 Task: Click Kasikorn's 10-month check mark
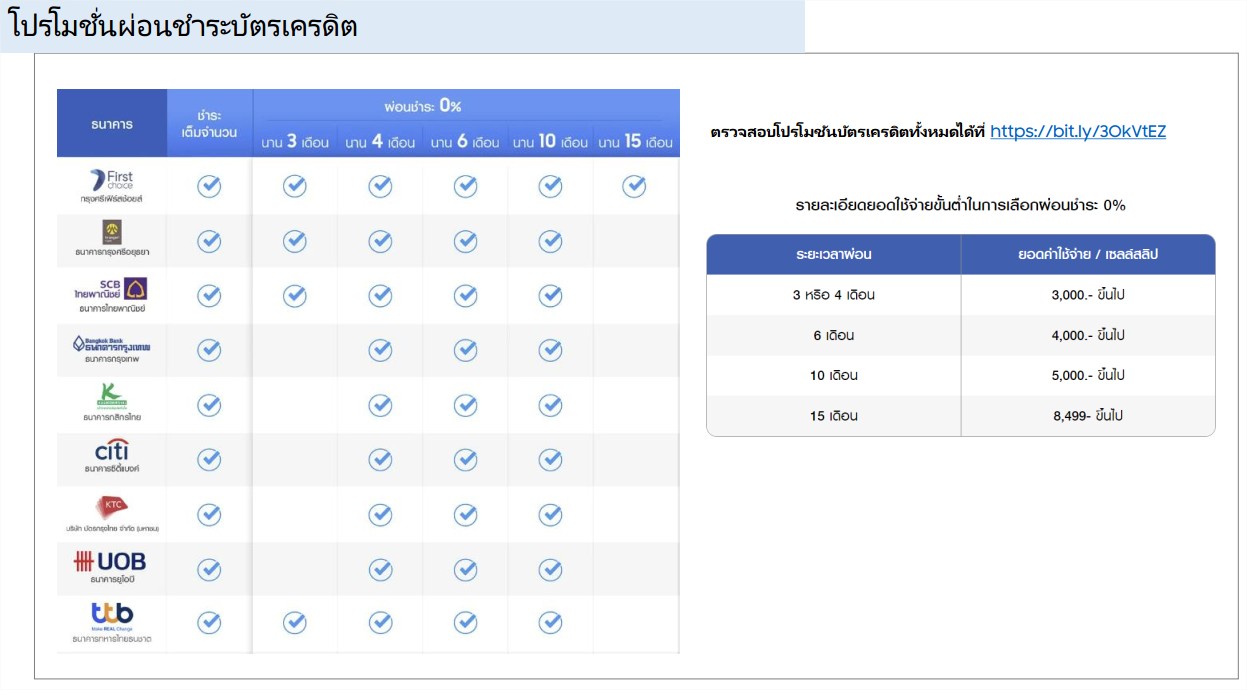[551, 405]
